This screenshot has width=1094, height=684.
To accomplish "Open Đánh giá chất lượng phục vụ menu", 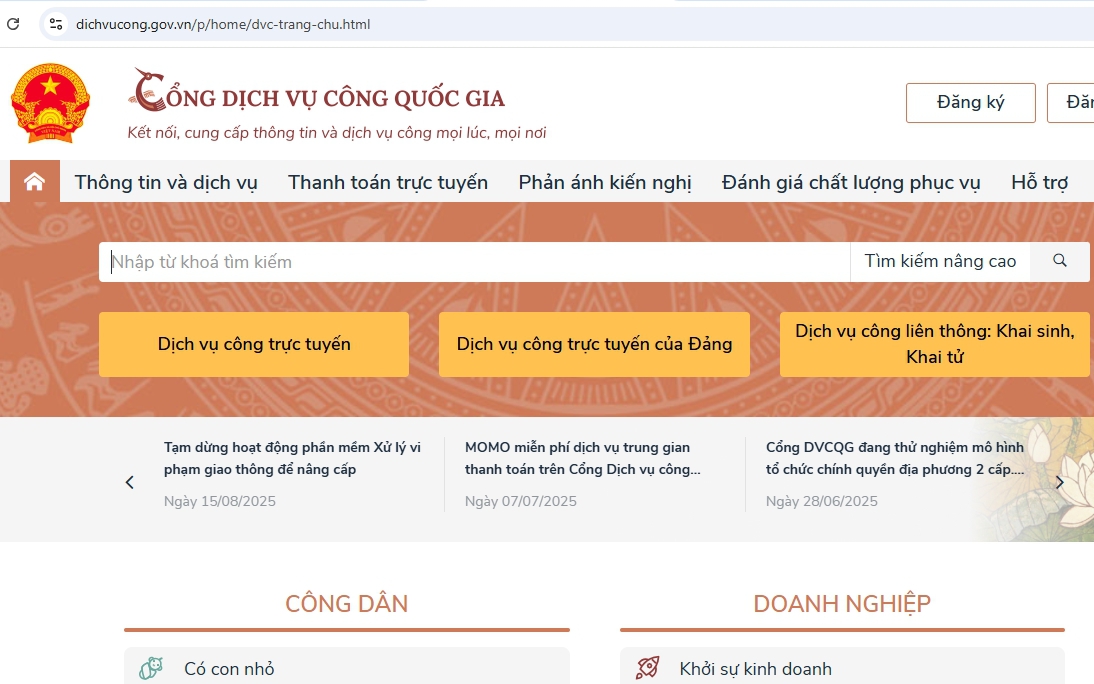I will point(851,182).
